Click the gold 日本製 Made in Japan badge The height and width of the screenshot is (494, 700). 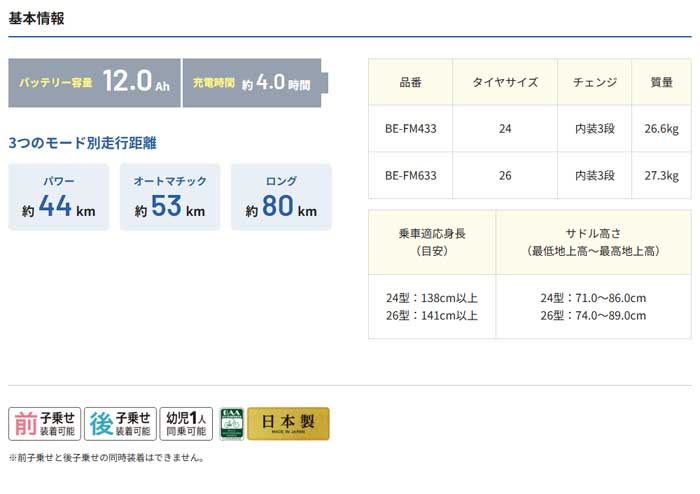[x=288, y=424]
